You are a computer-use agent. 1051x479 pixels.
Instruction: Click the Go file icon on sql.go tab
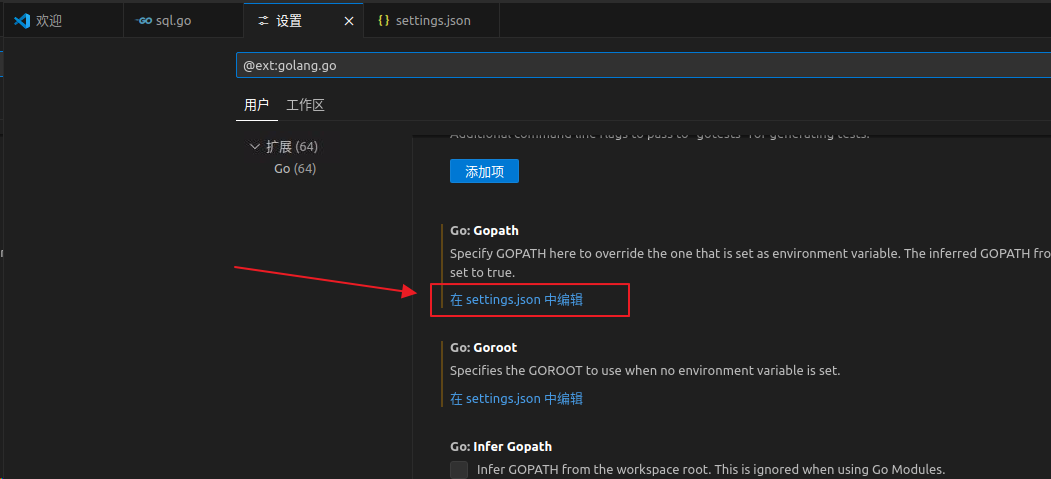point(143,21)
